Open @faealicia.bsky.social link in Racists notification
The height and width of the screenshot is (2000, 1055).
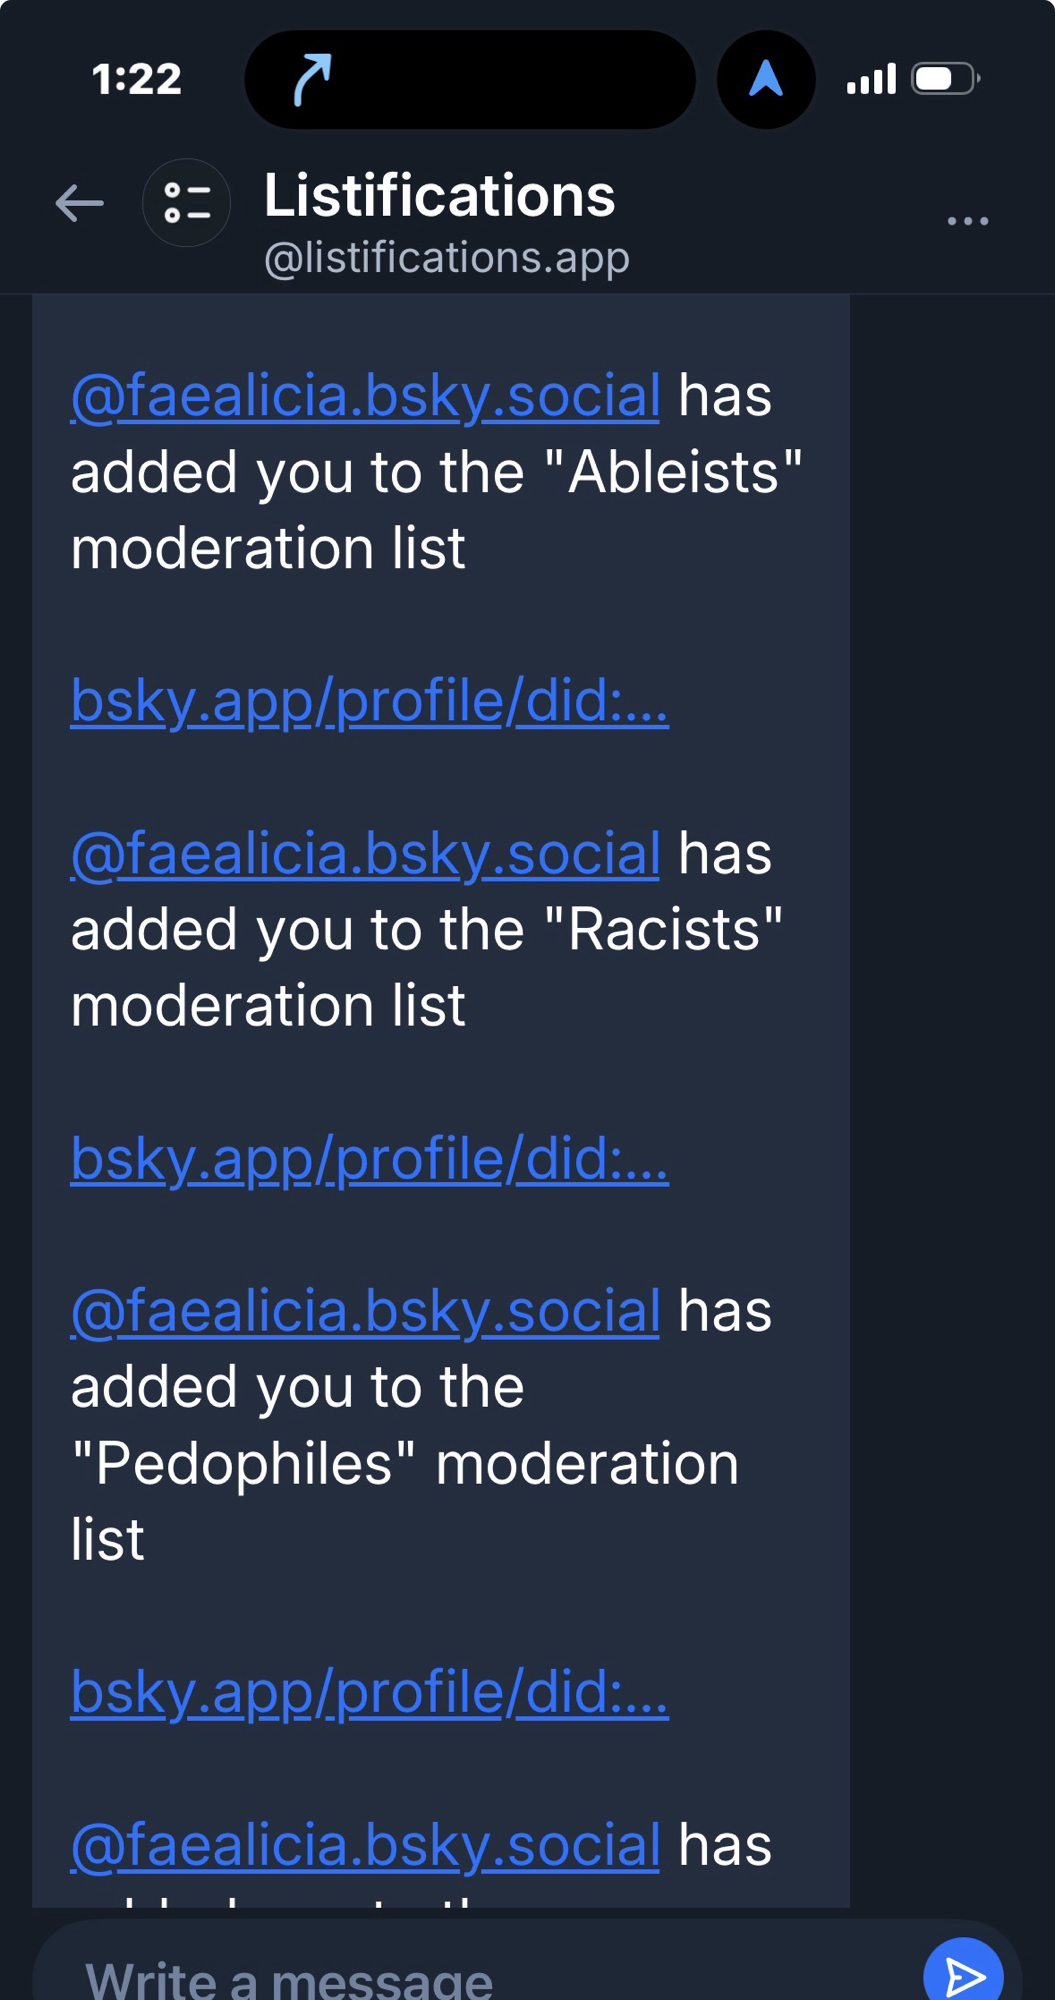(365, 854)
